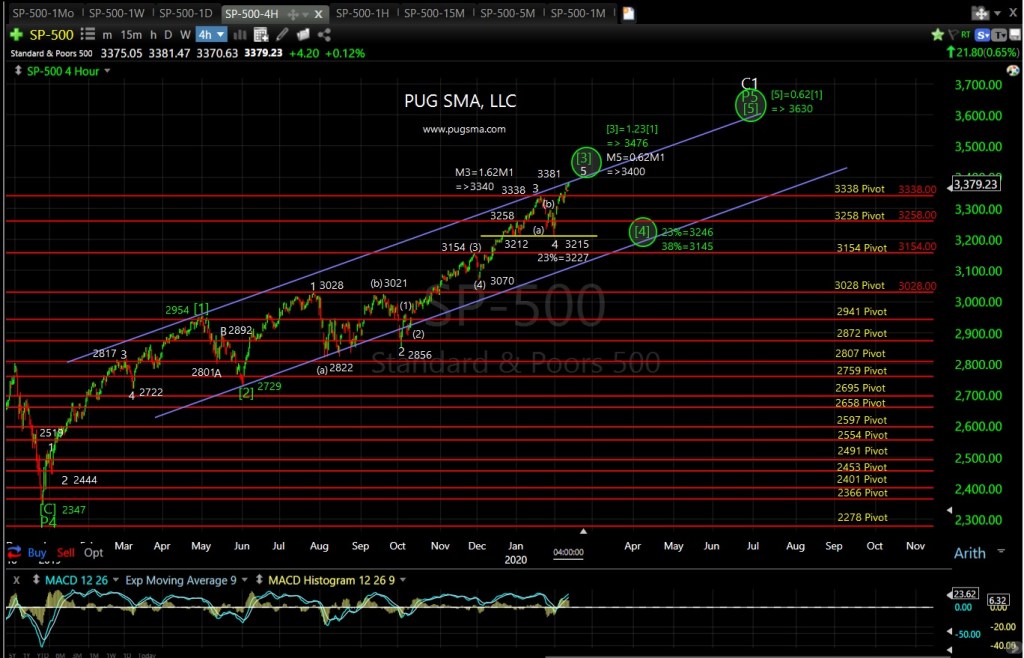
Task: Click the +0.12% change value
Action: point(344,53)
